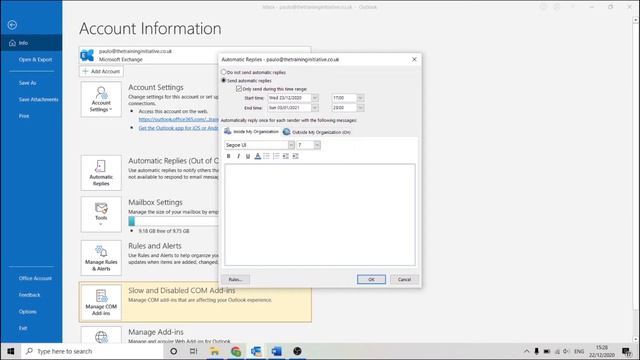Show hidden system tray icons

[526, 351]
